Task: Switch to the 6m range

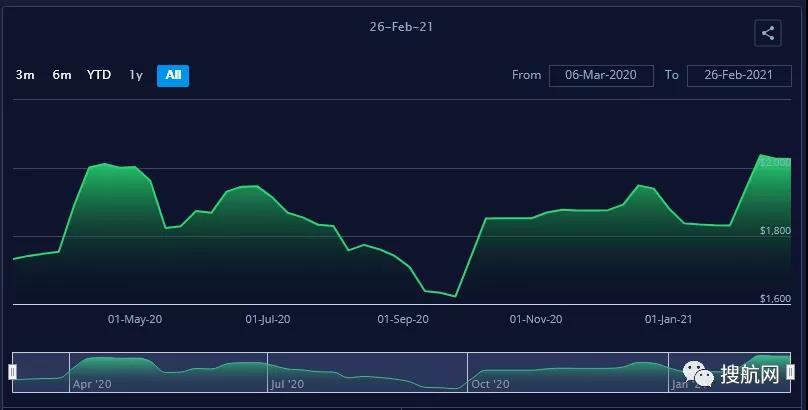Action: click(x=62, y=75)
